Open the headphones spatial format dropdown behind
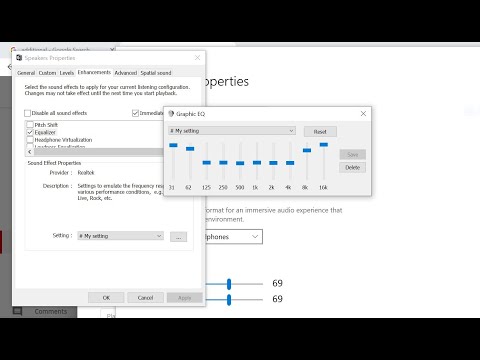The image size is (480, 360). pyautogui.click(x=234, y=237)
